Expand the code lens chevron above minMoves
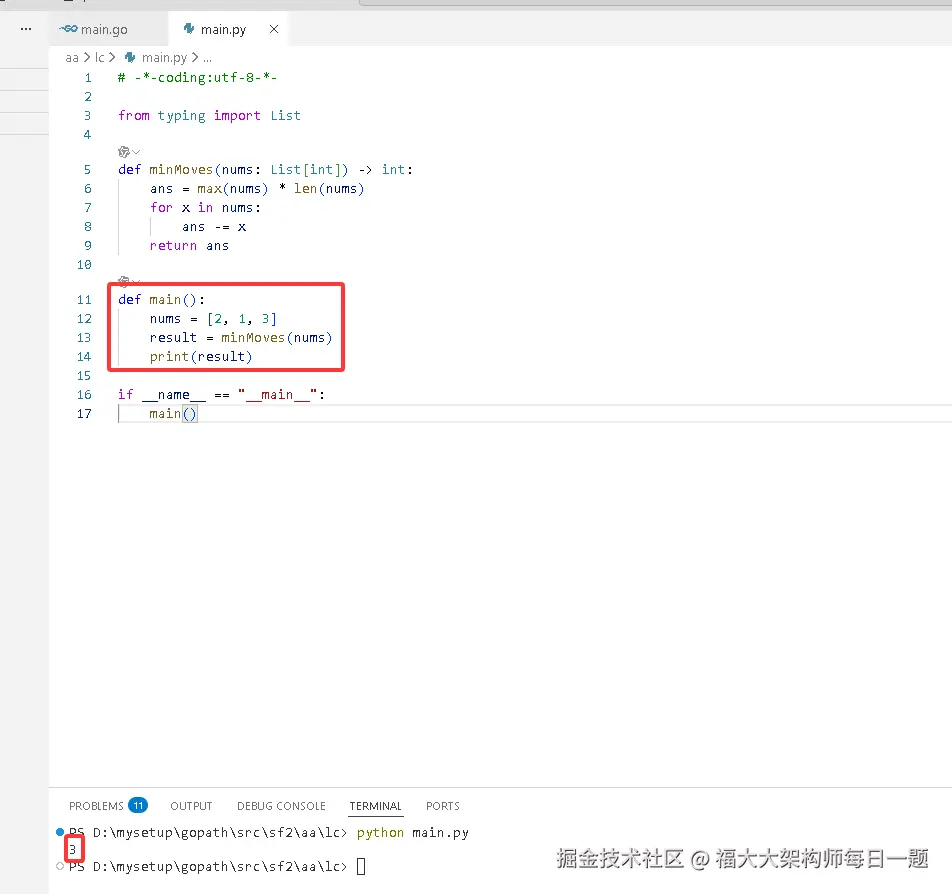 click(x=137, y=152)
